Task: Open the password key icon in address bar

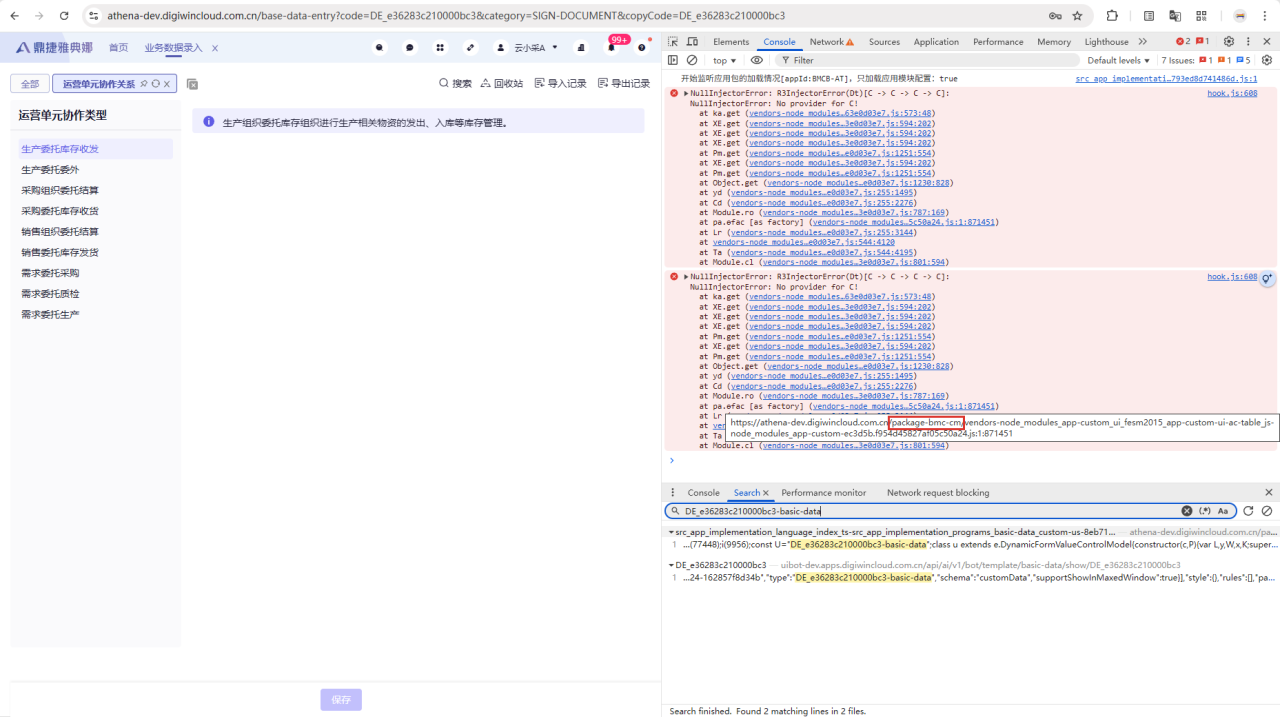Action: [1055, 16]
